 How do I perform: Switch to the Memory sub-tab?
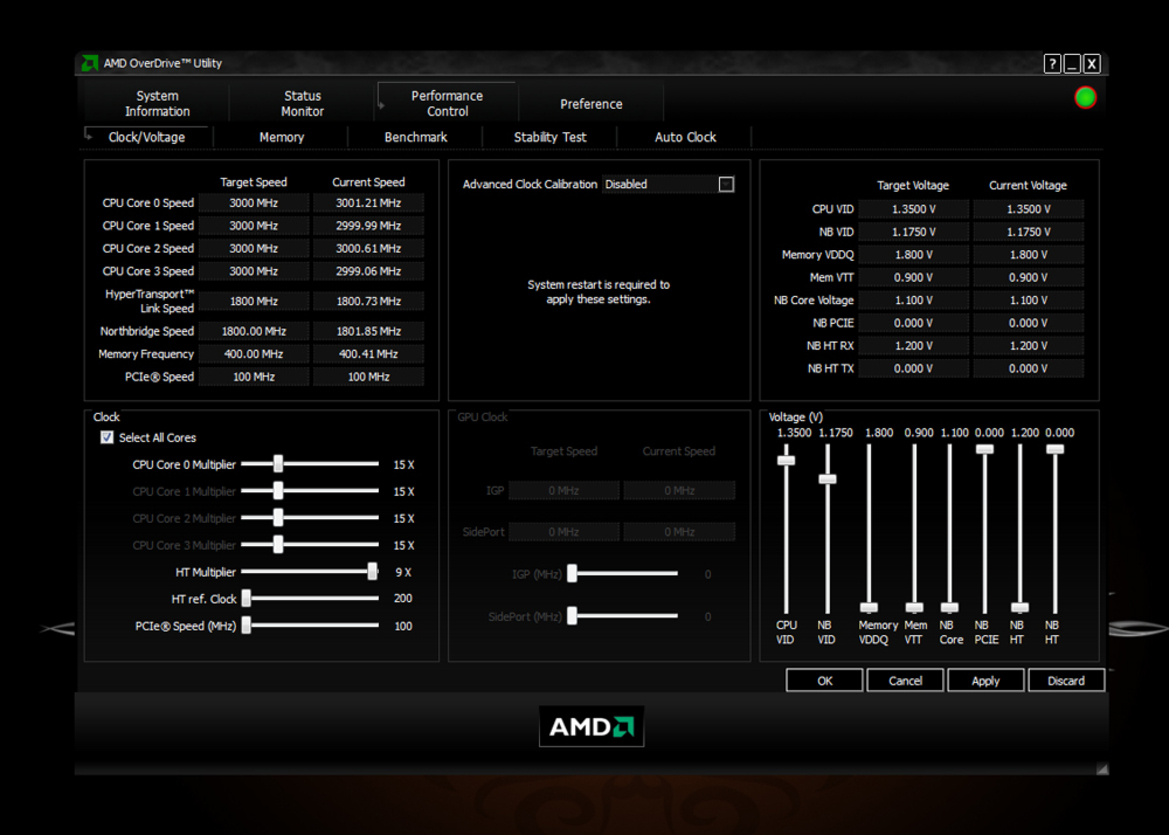282,137
